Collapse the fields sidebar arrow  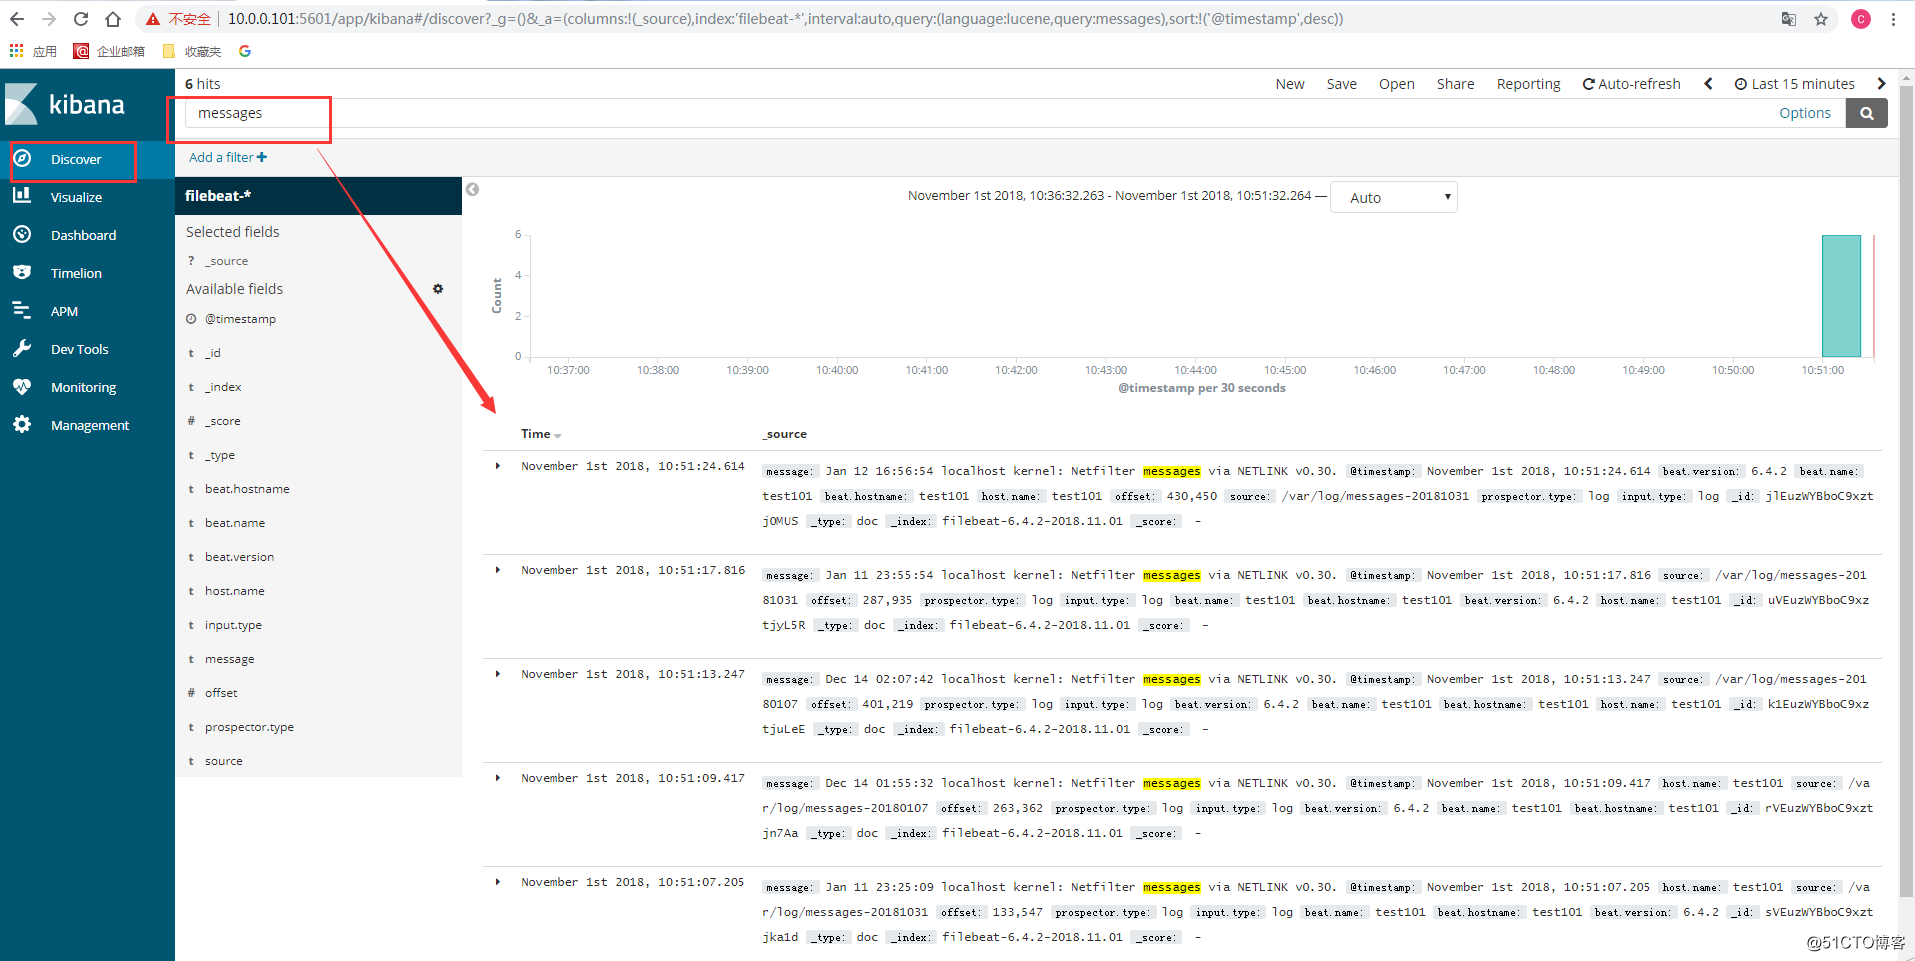click(x=472, y=189)
